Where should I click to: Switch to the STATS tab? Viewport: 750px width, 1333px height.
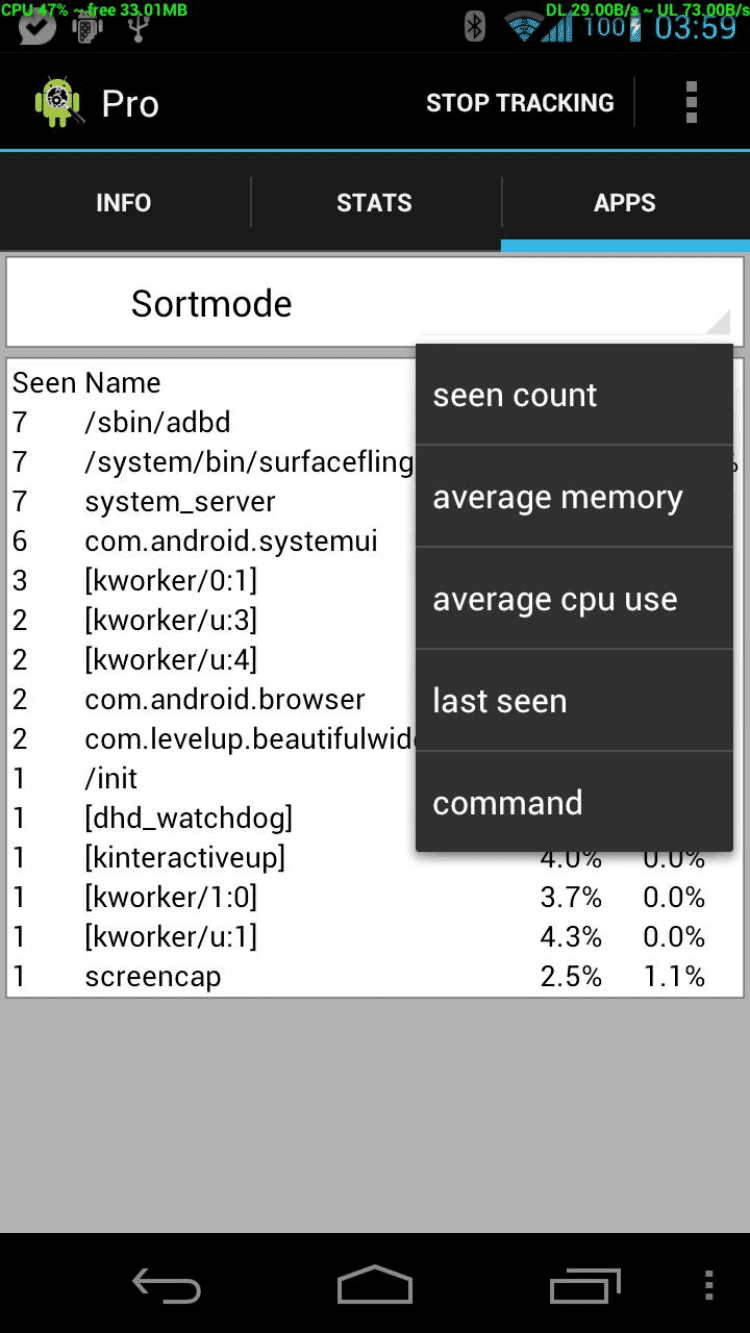point(374,203)
